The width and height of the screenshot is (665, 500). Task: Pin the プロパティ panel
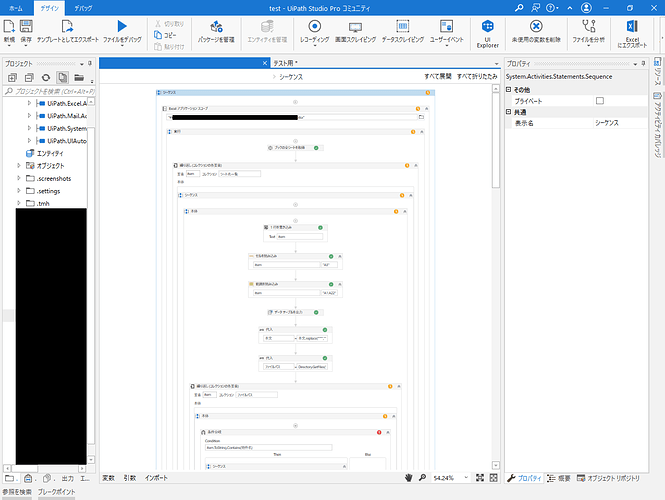(x=643, y=63)
